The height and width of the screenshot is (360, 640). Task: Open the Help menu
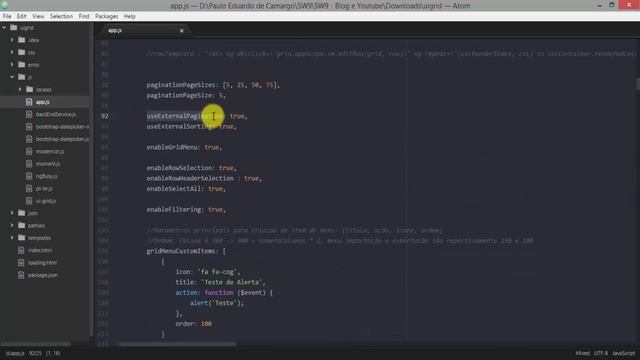[129, 16]
